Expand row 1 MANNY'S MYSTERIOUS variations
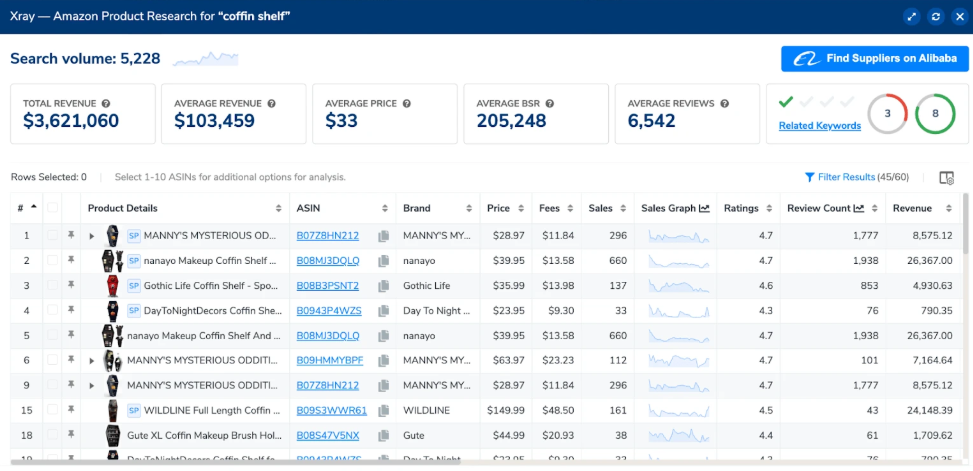Image resolution: width=973 pixels, height=471 pixels. [92, 236]
